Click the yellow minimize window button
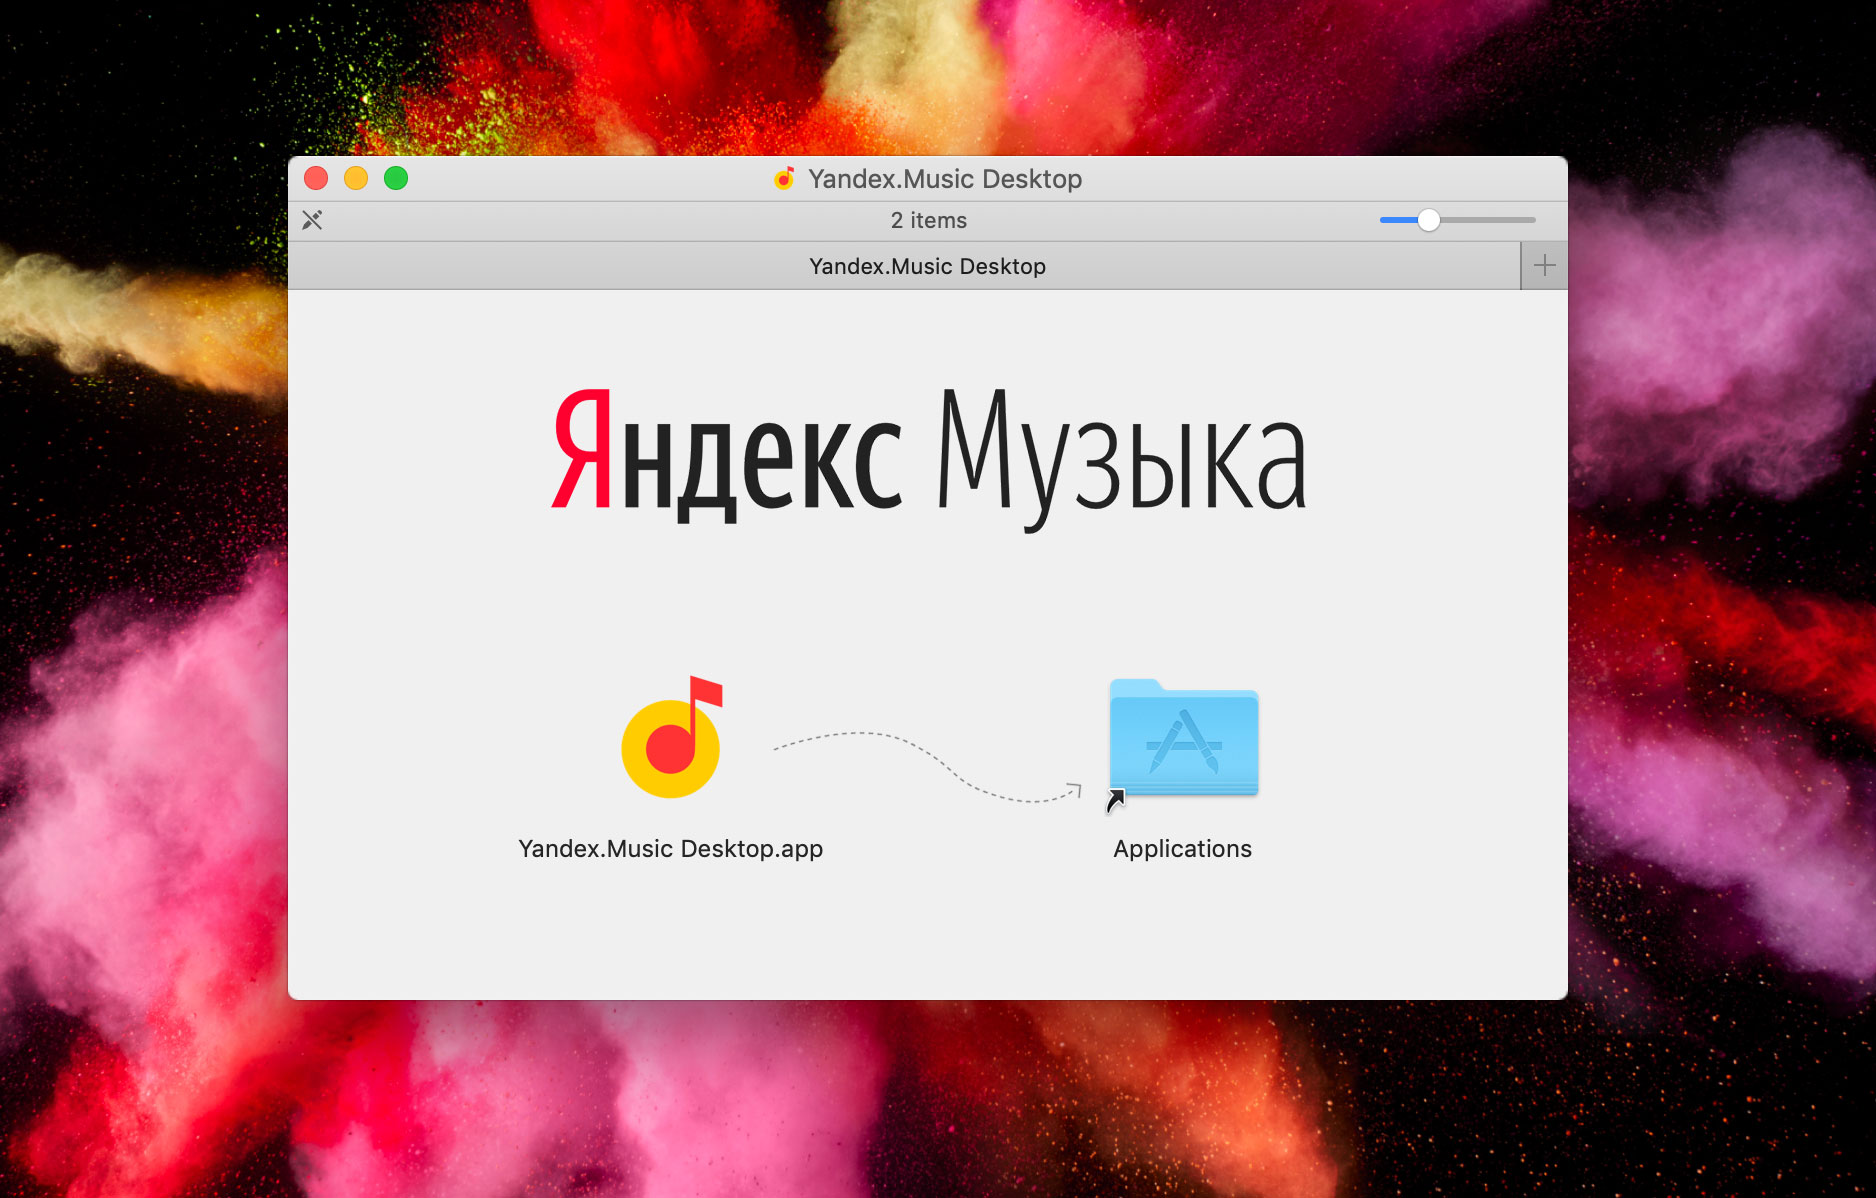Screen dimensions: 1876x1198 pos(356,178)
